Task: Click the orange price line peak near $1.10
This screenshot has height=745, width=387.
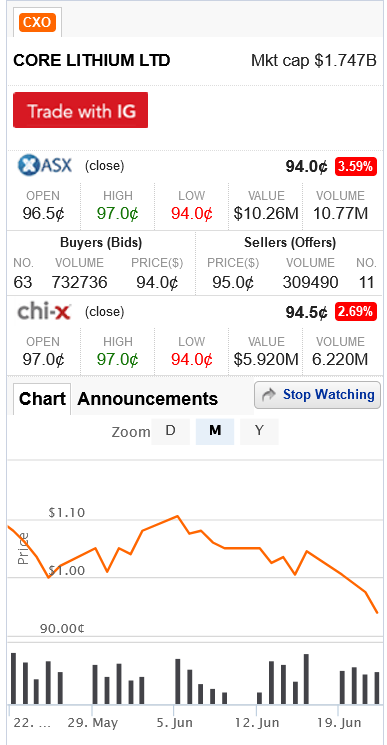Action: coord(177,516)
